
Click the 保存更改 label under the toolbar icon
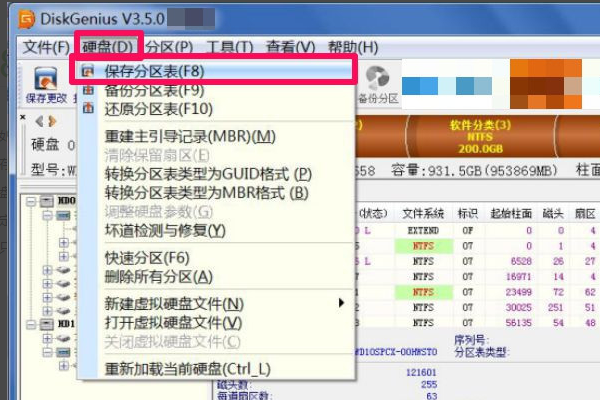(x=46, y=98)
